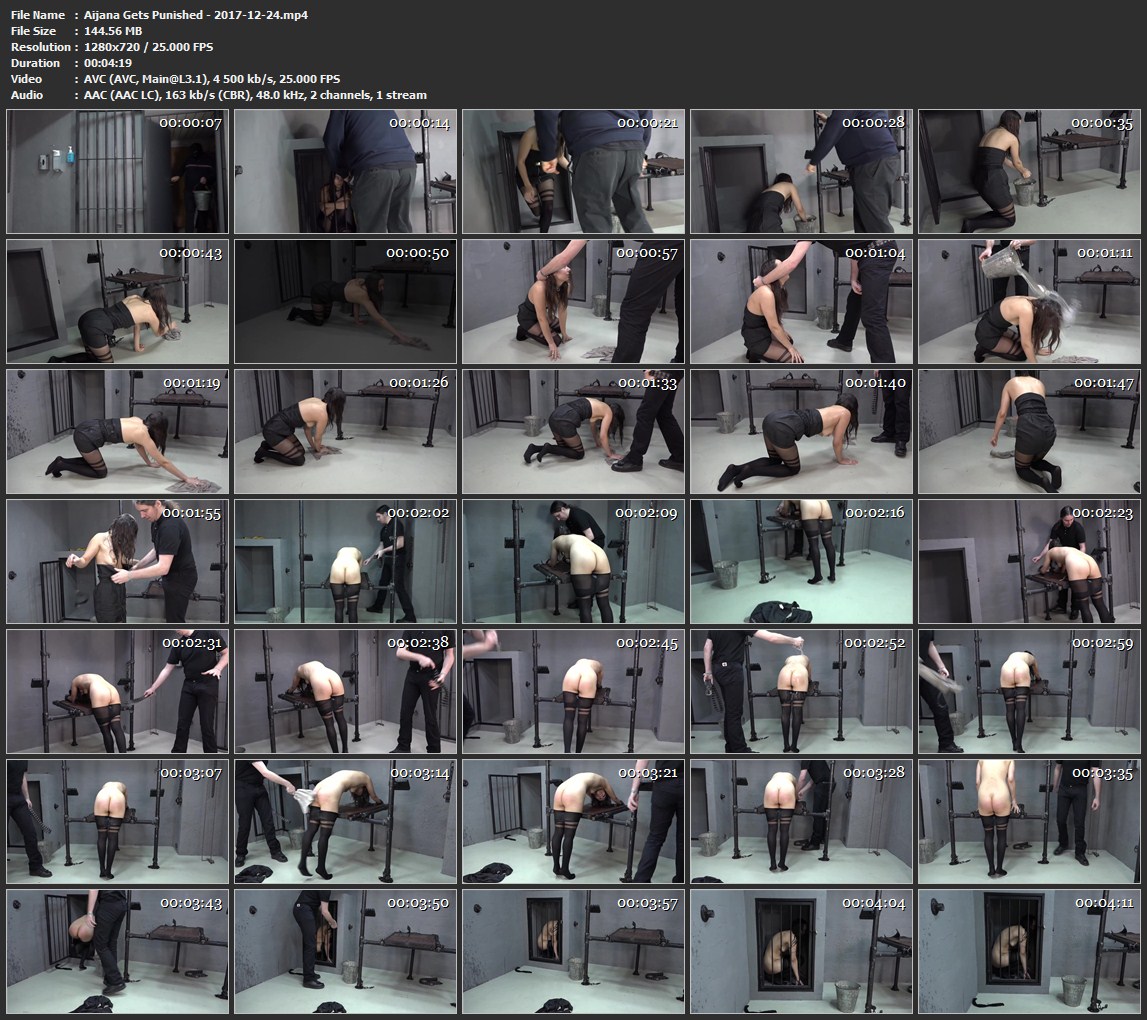Click the frame marked 00:02:02

(x=345, y=562)
